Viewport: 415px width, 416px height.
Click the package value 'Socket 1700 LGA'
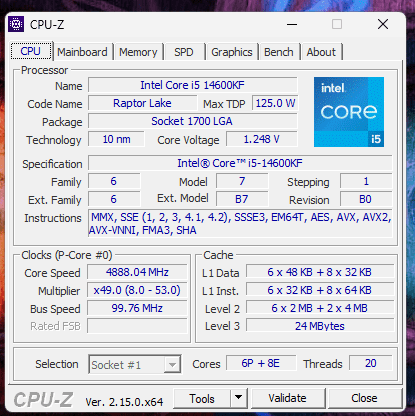coord(193,121)
